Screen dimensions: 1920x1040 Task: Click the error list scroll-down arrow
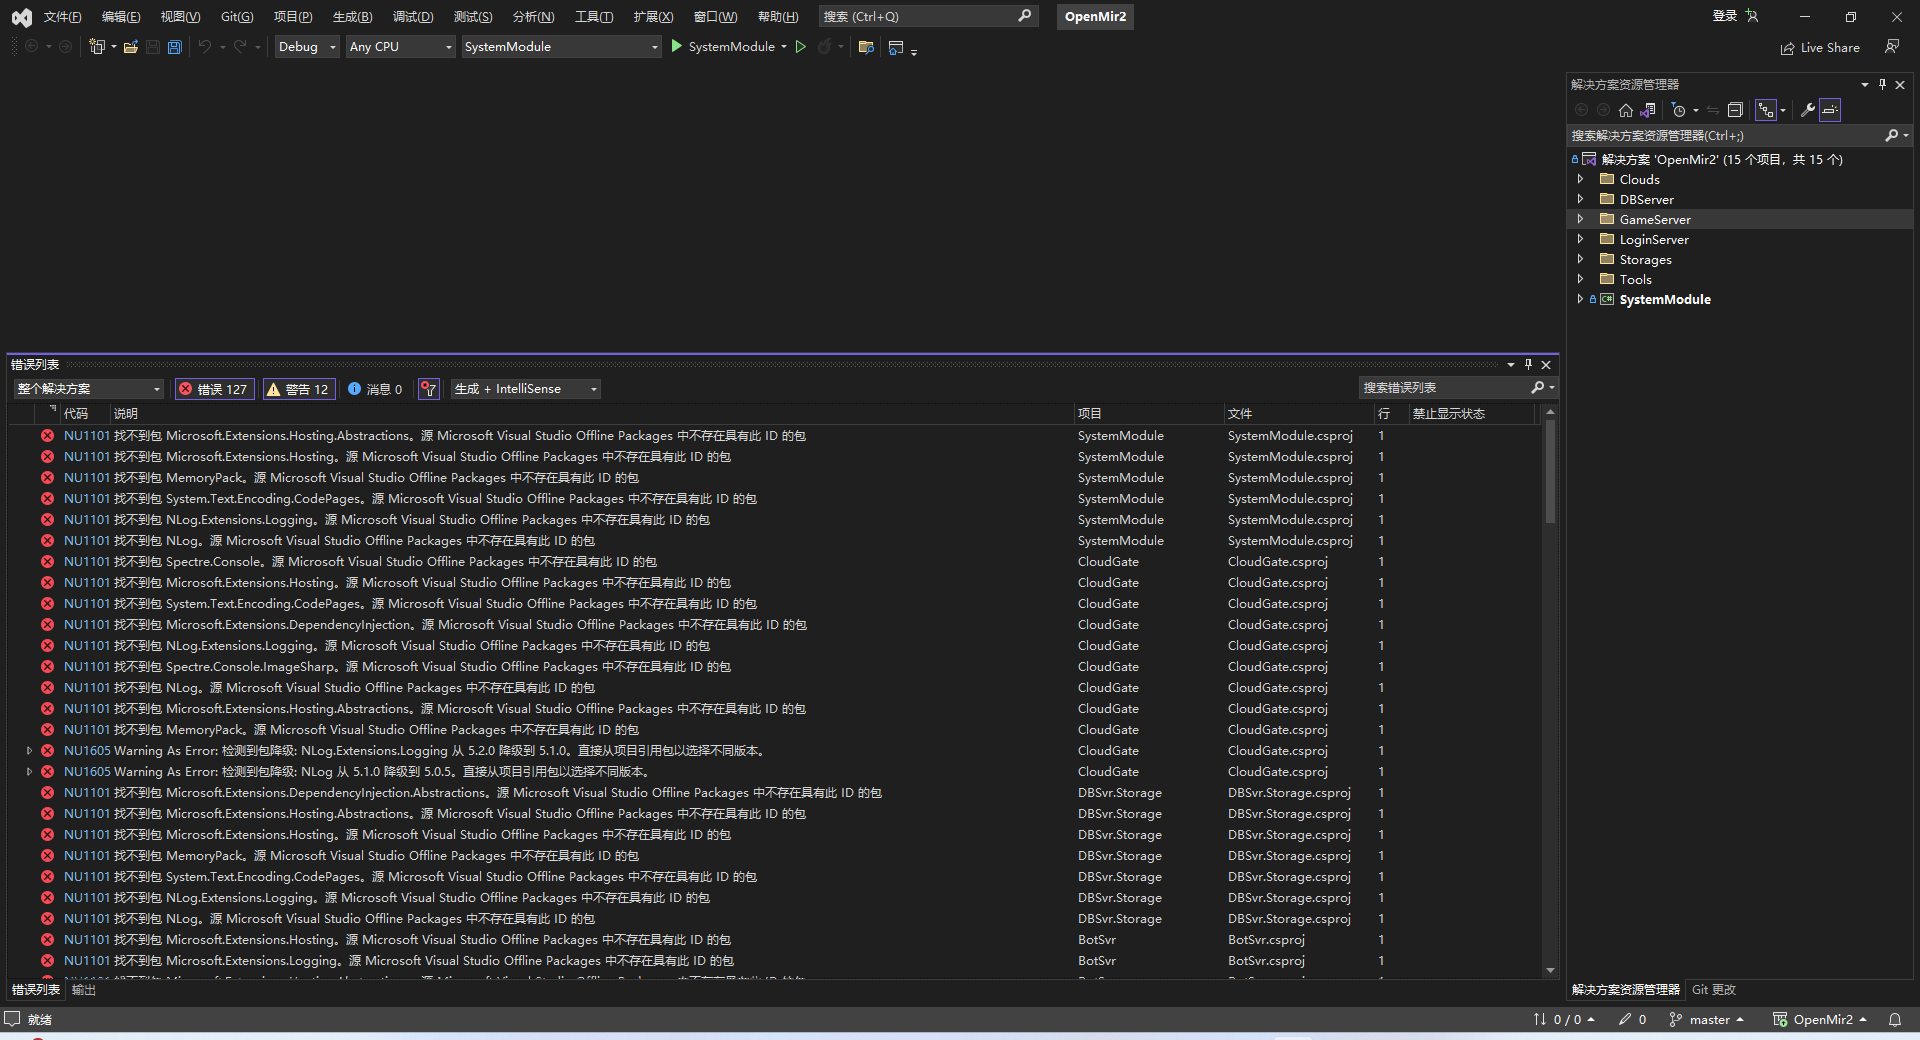(x=1550, y=970)
